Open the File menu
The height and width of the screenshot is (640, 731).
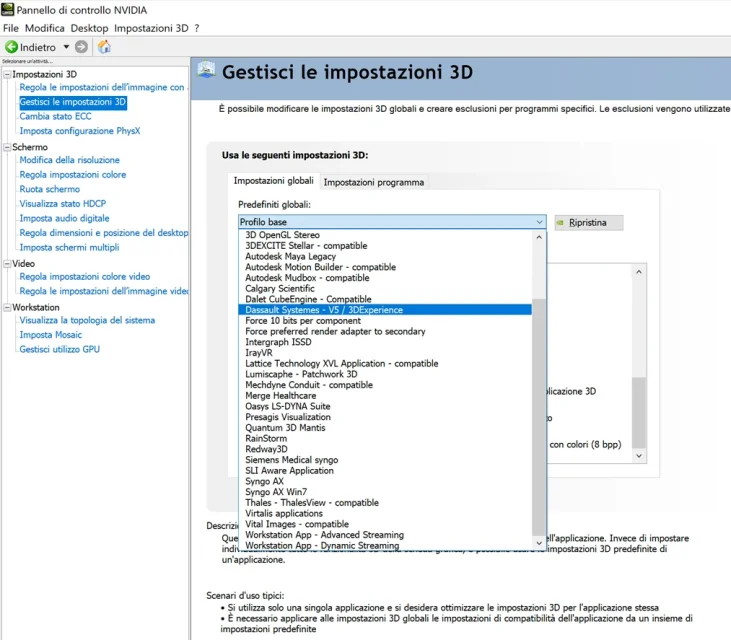pos(11,28)
